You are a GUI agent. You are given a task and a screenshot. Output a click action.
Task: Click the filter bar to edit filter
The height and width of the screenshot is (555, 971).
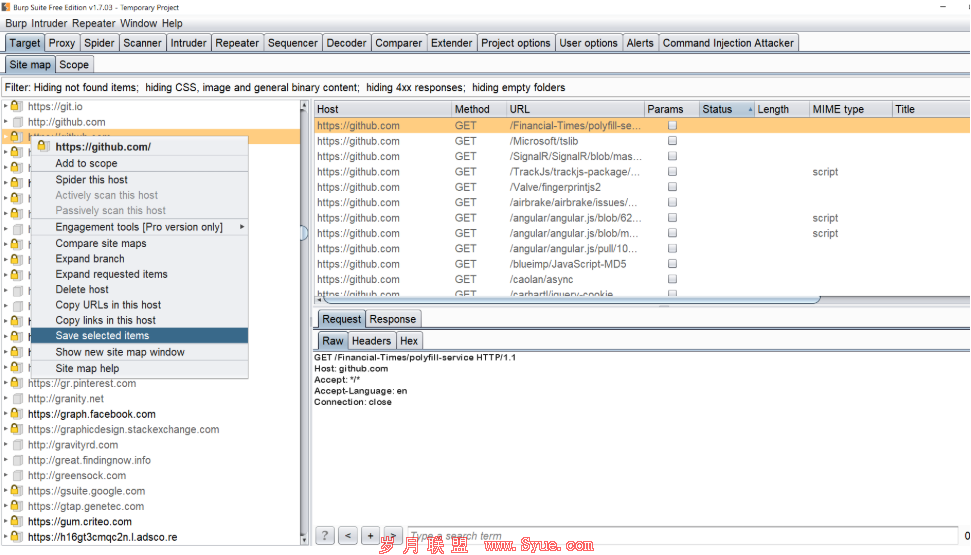[x=486, y=87]
